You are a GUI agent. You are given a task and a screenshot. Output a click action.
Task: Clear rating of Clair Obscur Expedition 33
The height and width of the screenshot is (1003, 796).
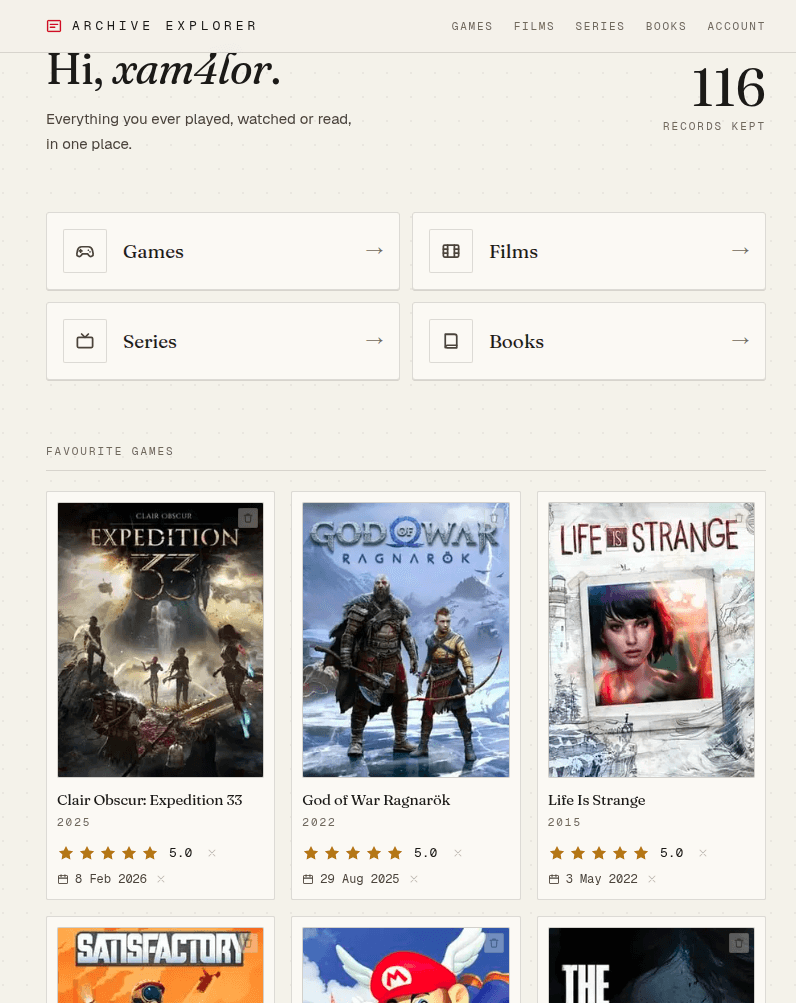[x=212, y=853]
